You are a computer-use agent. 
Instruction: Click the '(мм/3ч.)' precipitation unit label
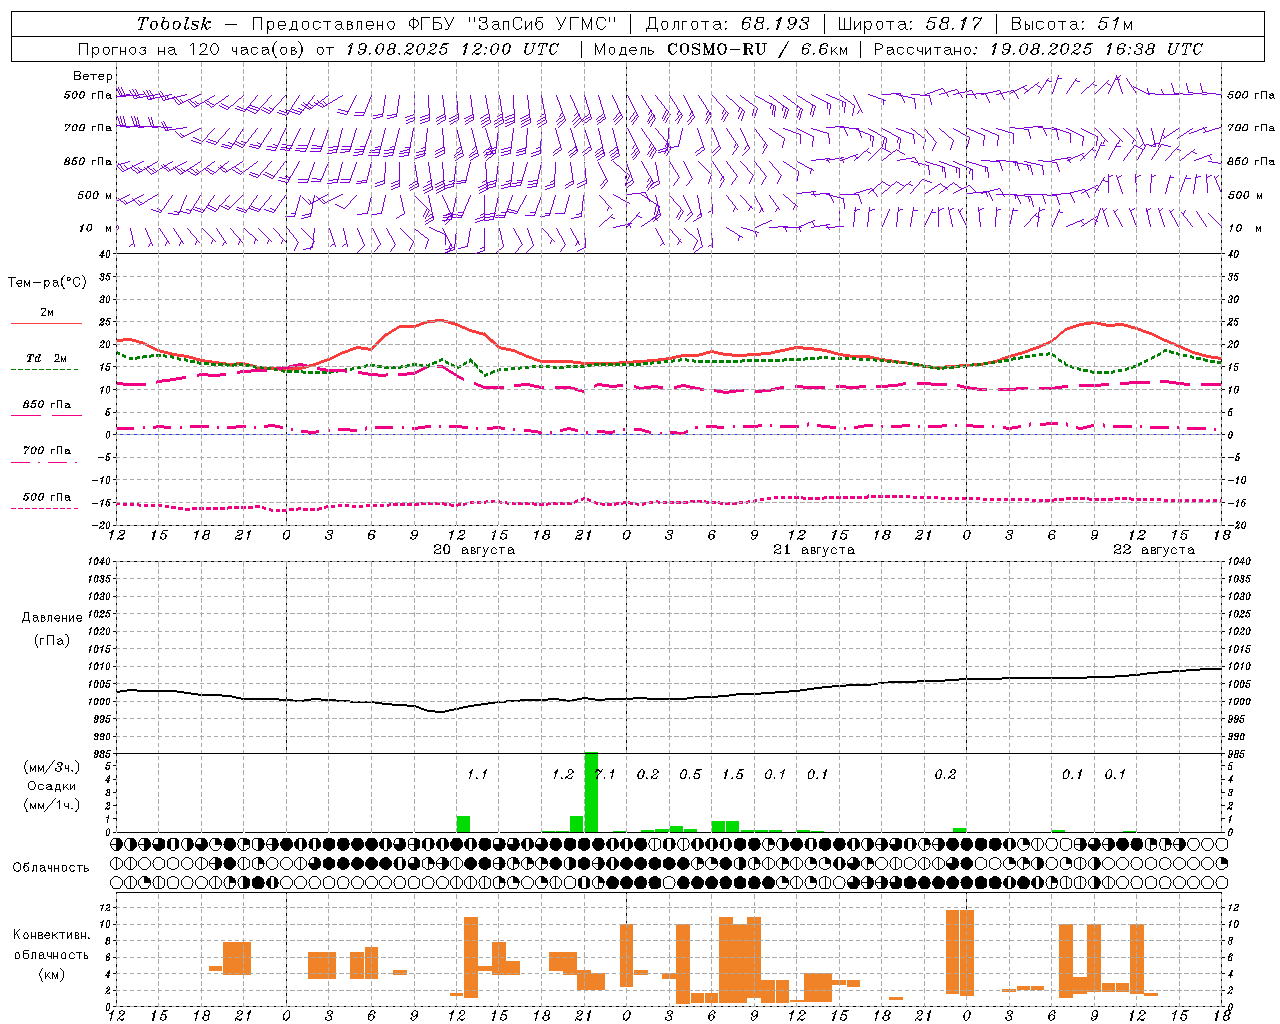52,767
